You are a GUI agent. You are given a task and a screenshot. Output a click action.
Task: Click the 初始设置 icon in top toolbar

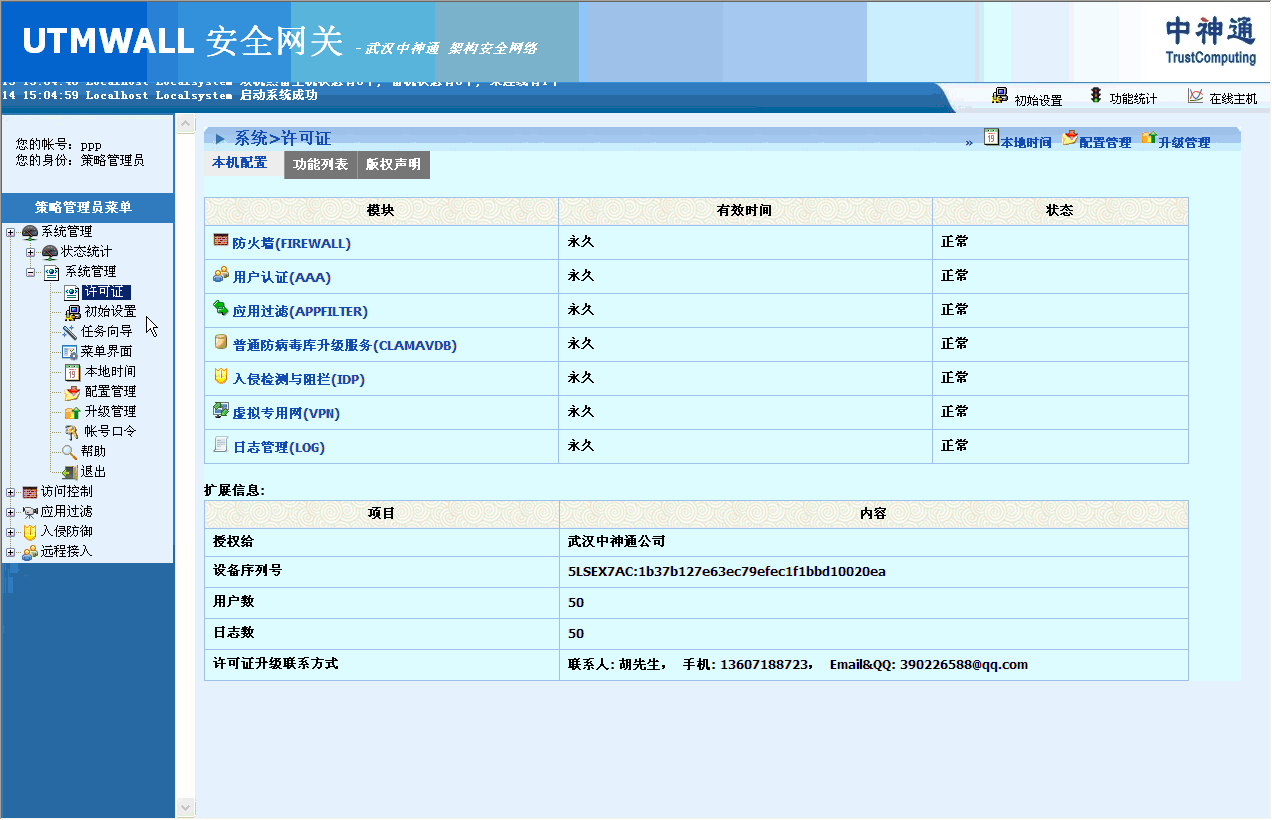(x=1000, y=96)
